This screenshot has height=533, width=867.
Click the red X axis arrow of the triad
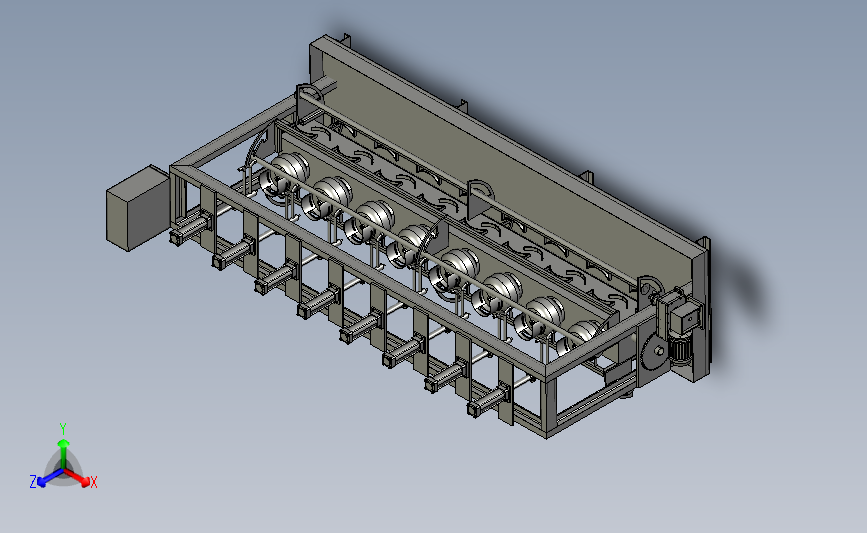pos(77,477)
